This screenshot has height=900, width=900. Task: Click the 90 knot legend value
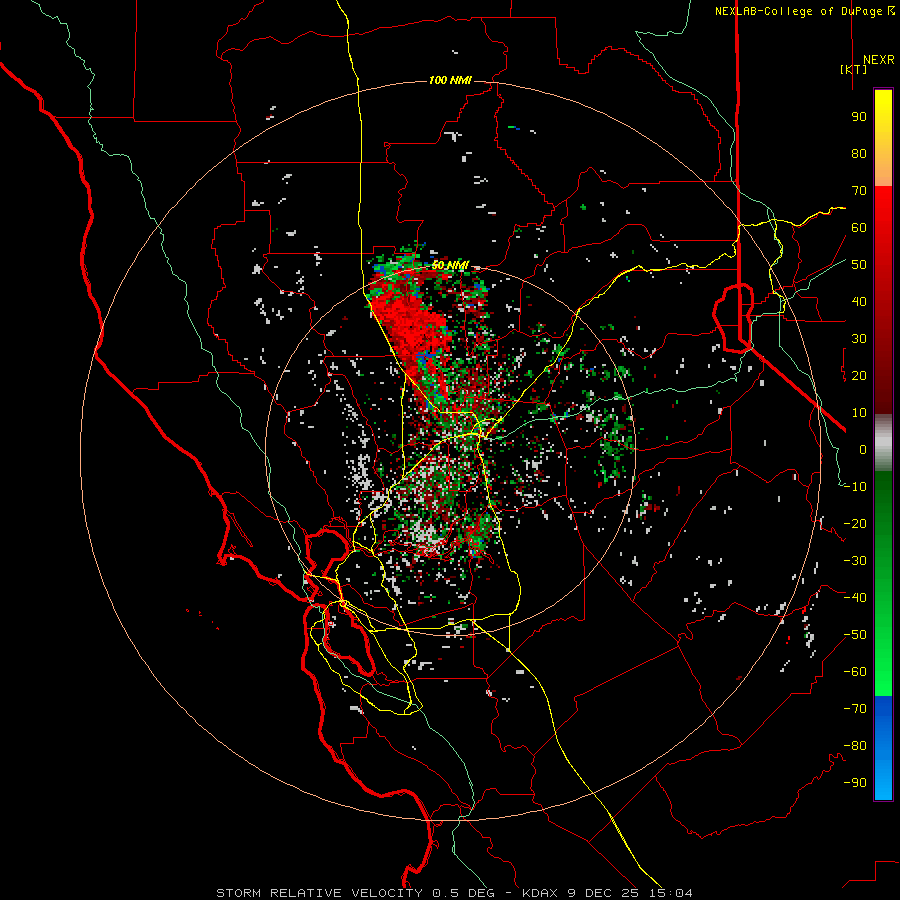point(859,117)
